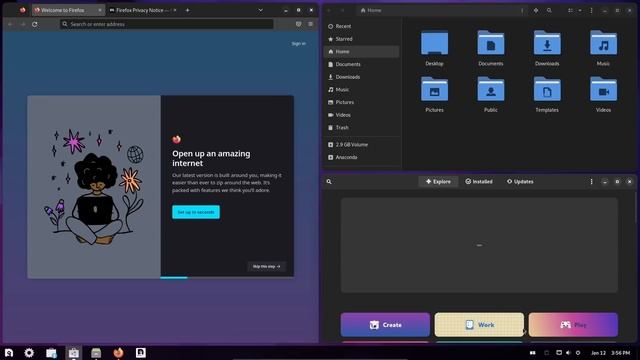The image size is (640, 360).
Task: Focus the Search or enter address field
Action: pos(167,24)
